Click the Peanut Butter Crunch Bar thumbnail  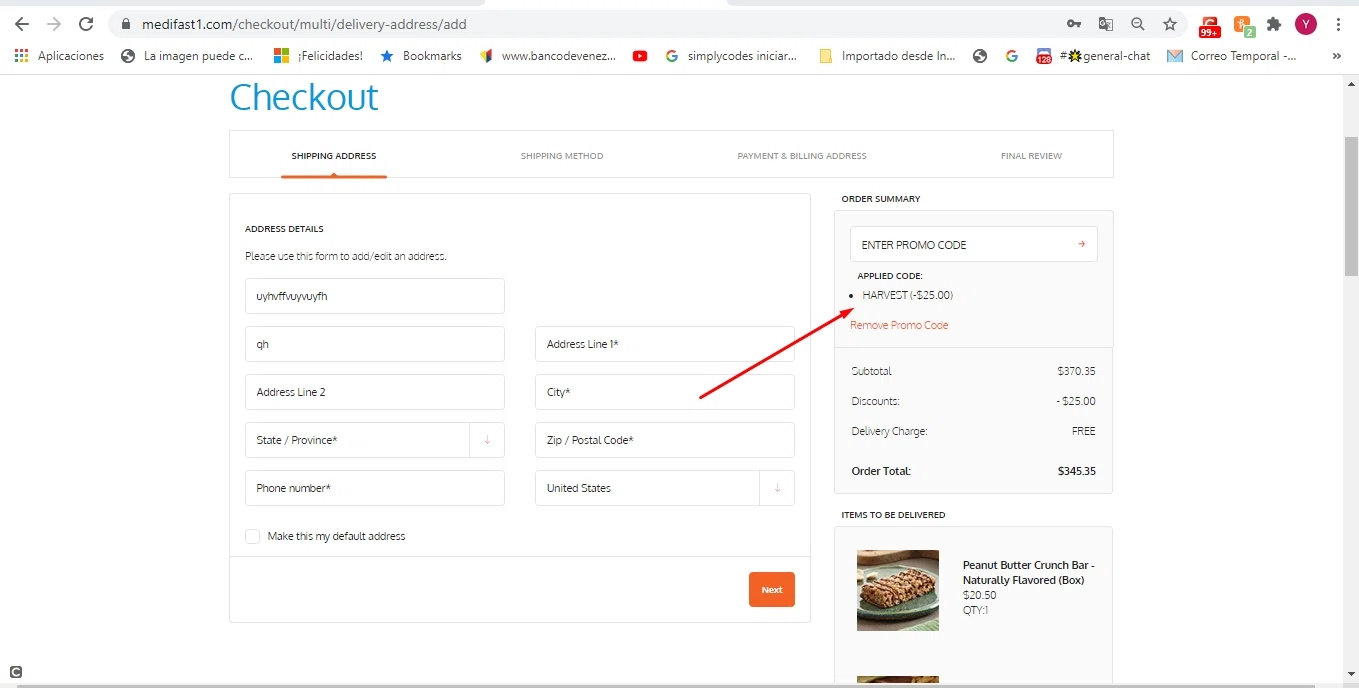click(x=898, y=590)
